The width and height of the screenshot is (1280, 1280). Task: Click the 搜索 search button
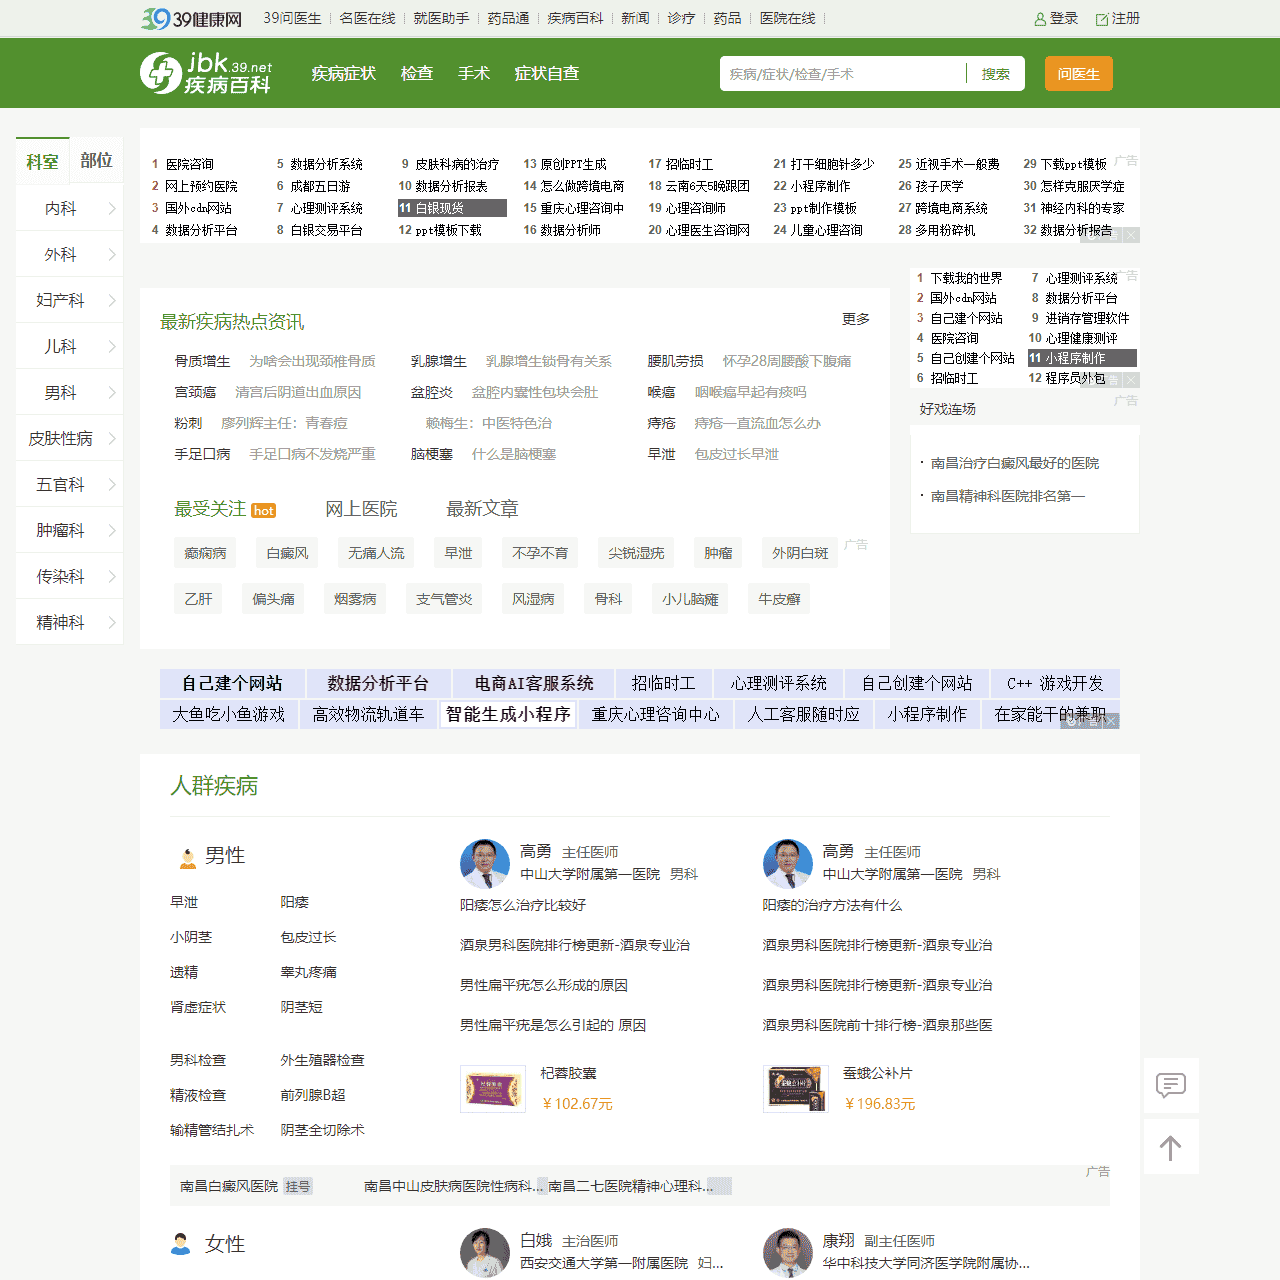click(x=996, y=73)
